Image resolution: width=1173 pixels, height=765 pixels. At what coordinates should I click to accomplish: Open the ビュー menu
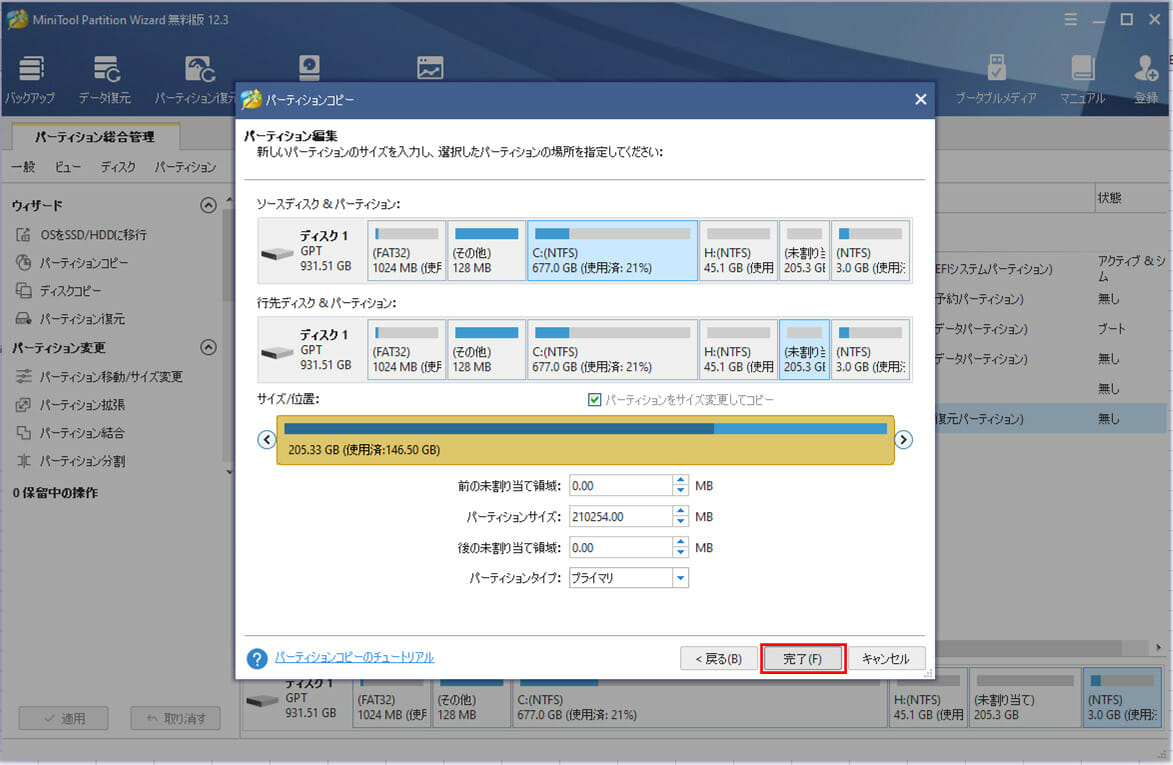(x=67, y=167)
